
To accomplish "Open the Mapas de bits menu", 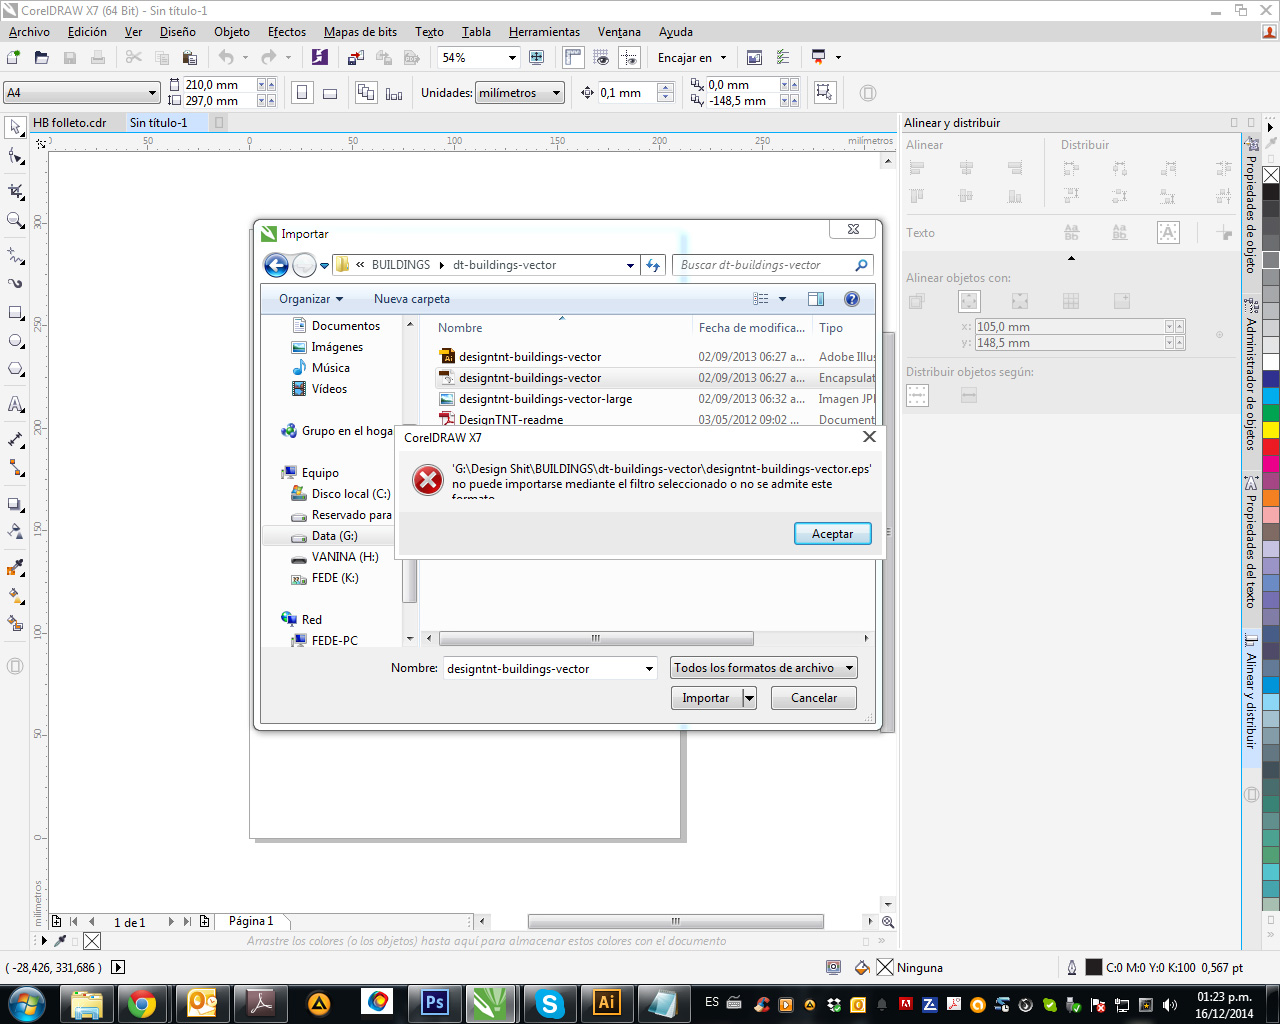I will (x=360, y=32).
